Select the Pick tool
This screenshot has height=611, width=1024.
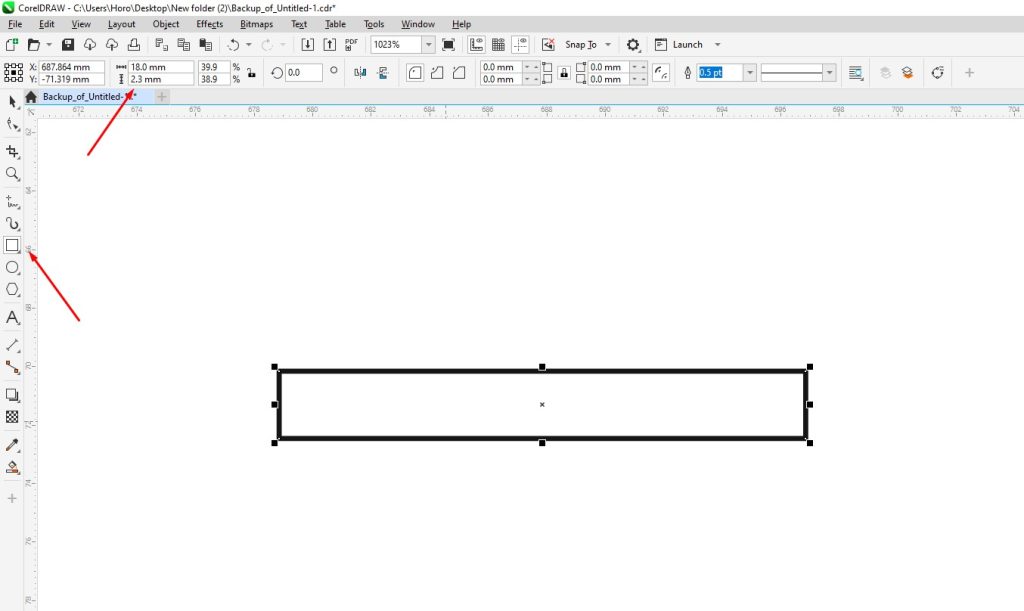click(13, 102)
